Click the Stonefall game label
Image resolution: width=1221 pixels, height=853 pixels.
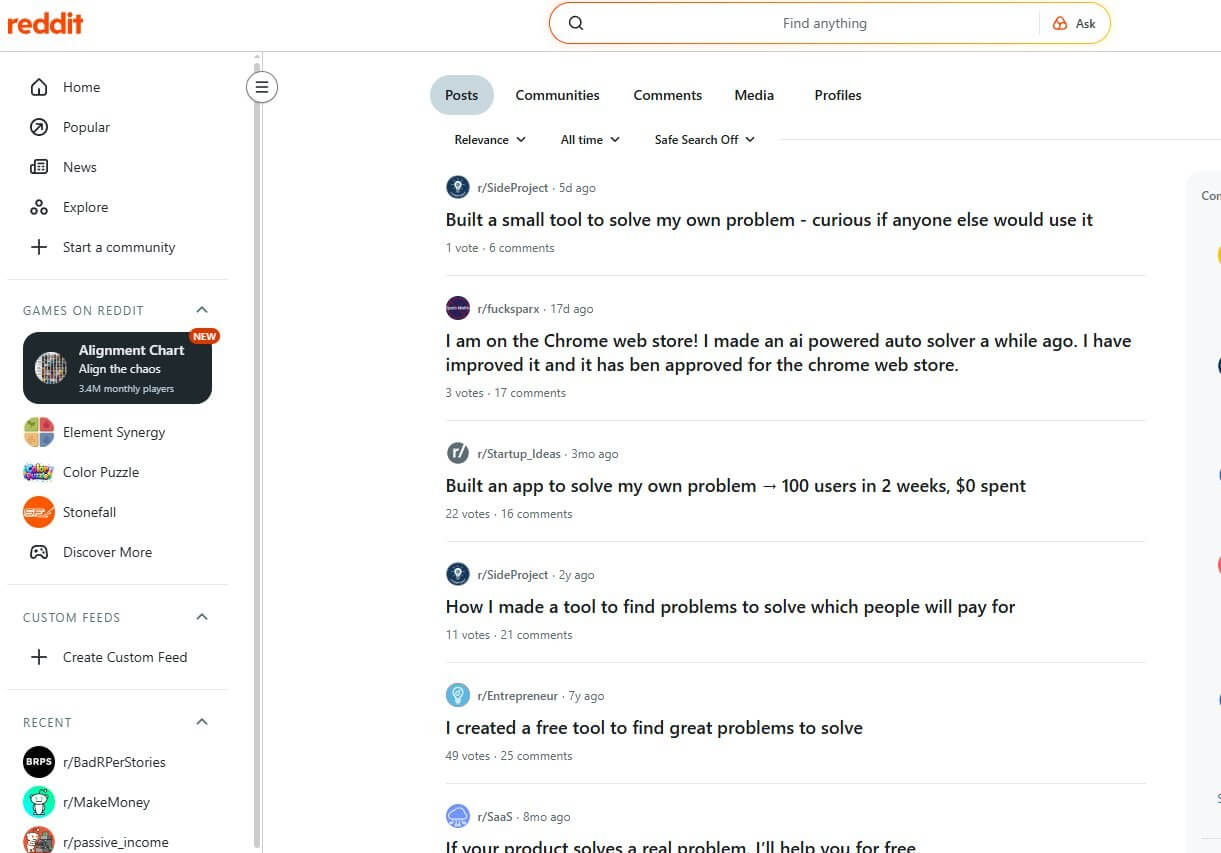(x=90, y=512)
